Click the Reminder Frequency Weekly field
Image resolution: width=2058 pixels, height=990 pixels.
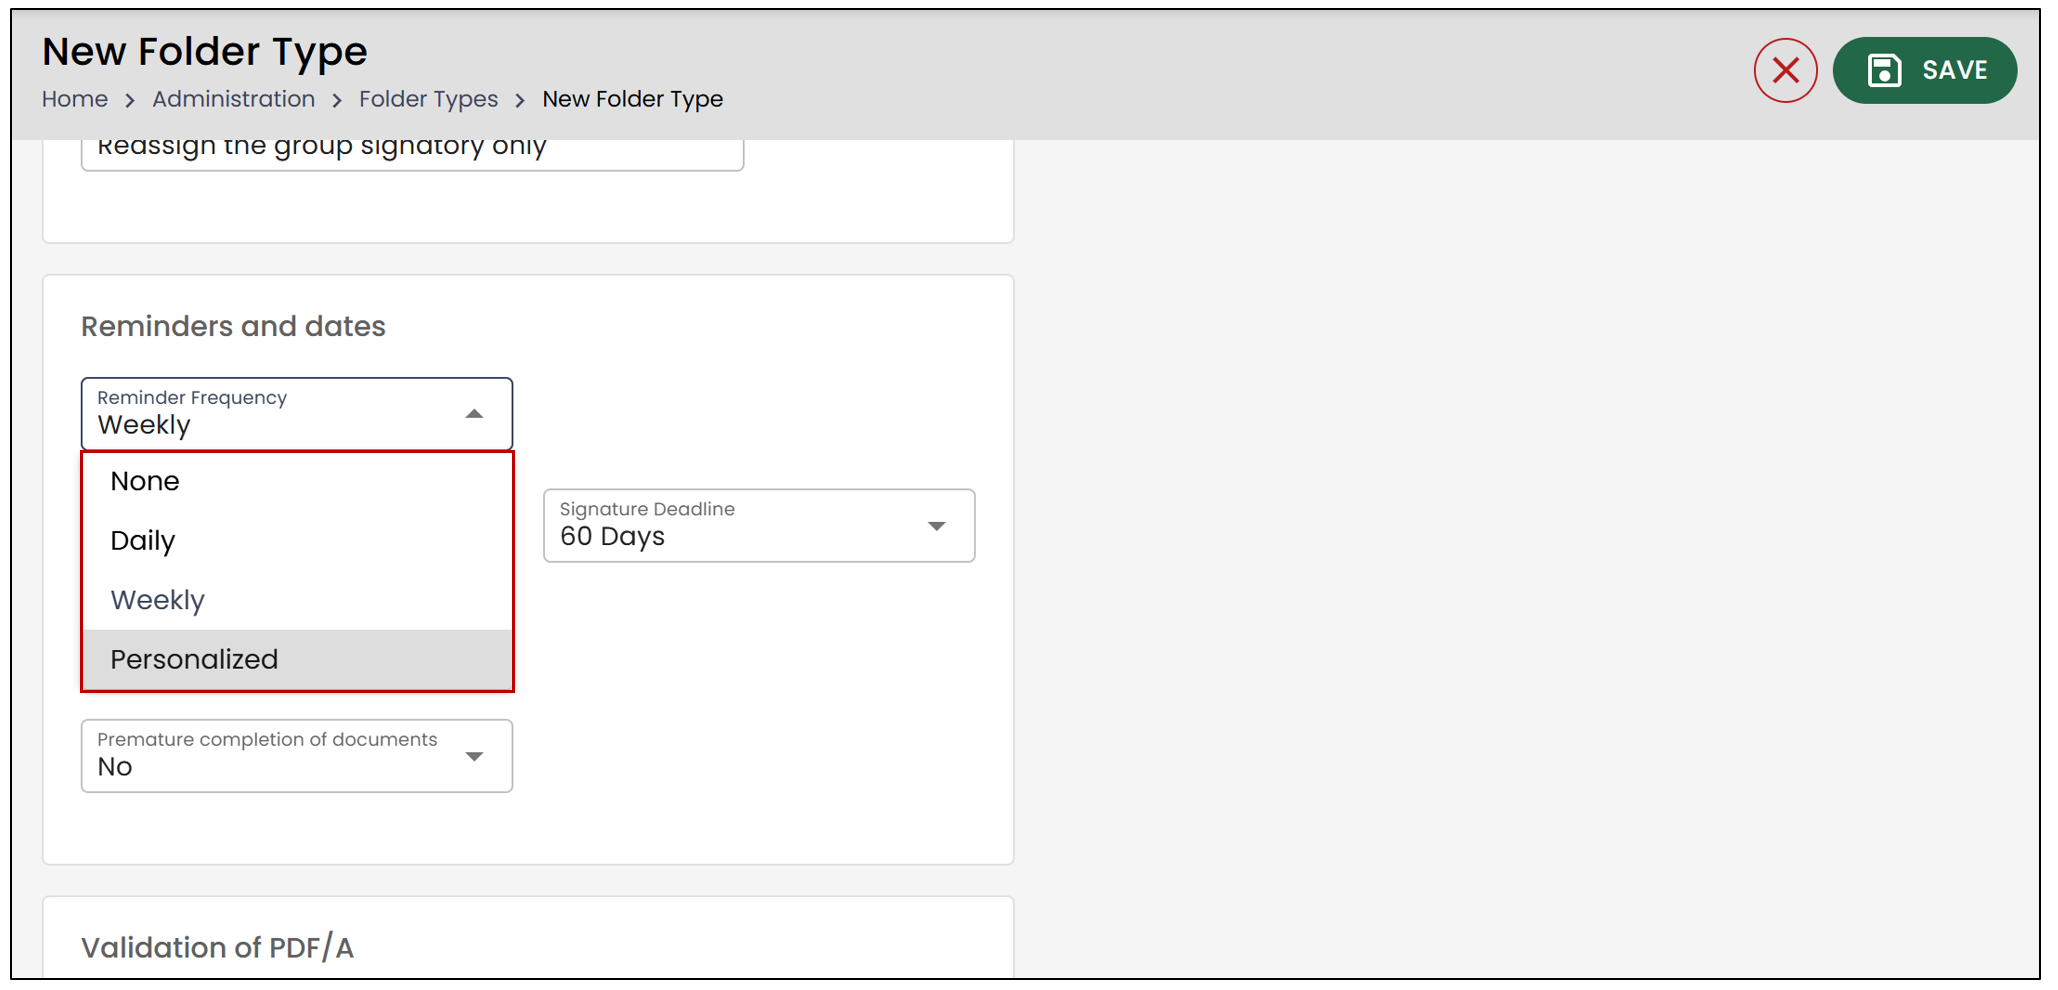click(297, 414)
